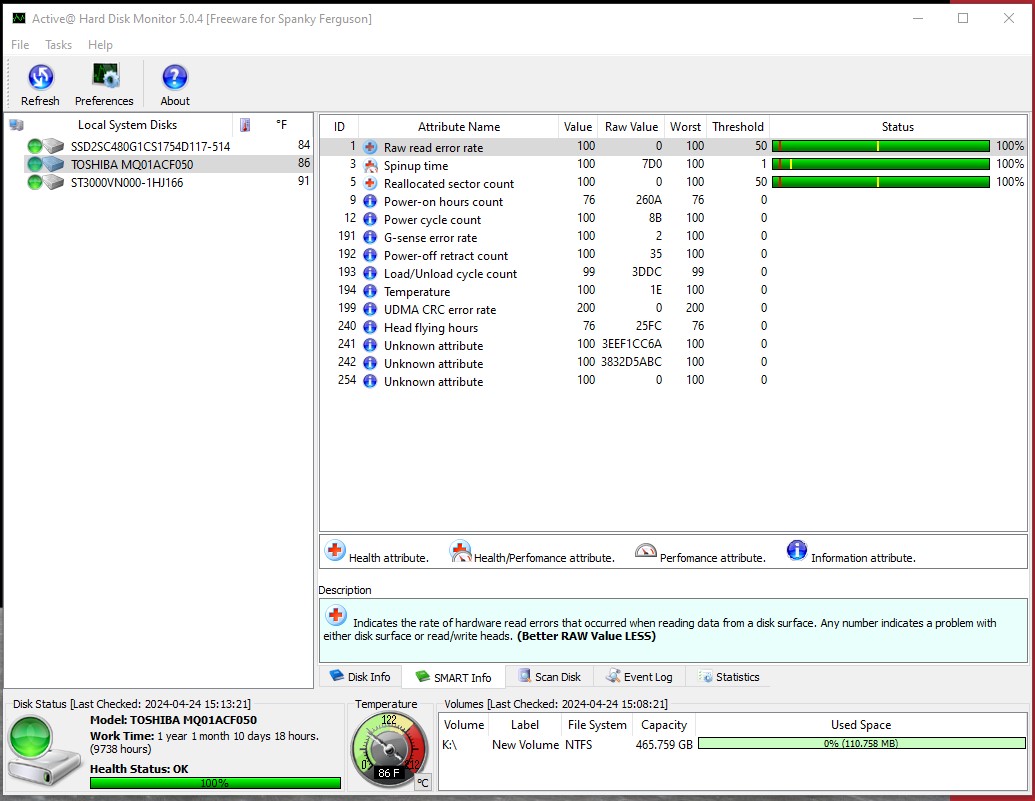The image size is (1035, 801).
Task: Open the Statistics tab
Action: point(729,677)
